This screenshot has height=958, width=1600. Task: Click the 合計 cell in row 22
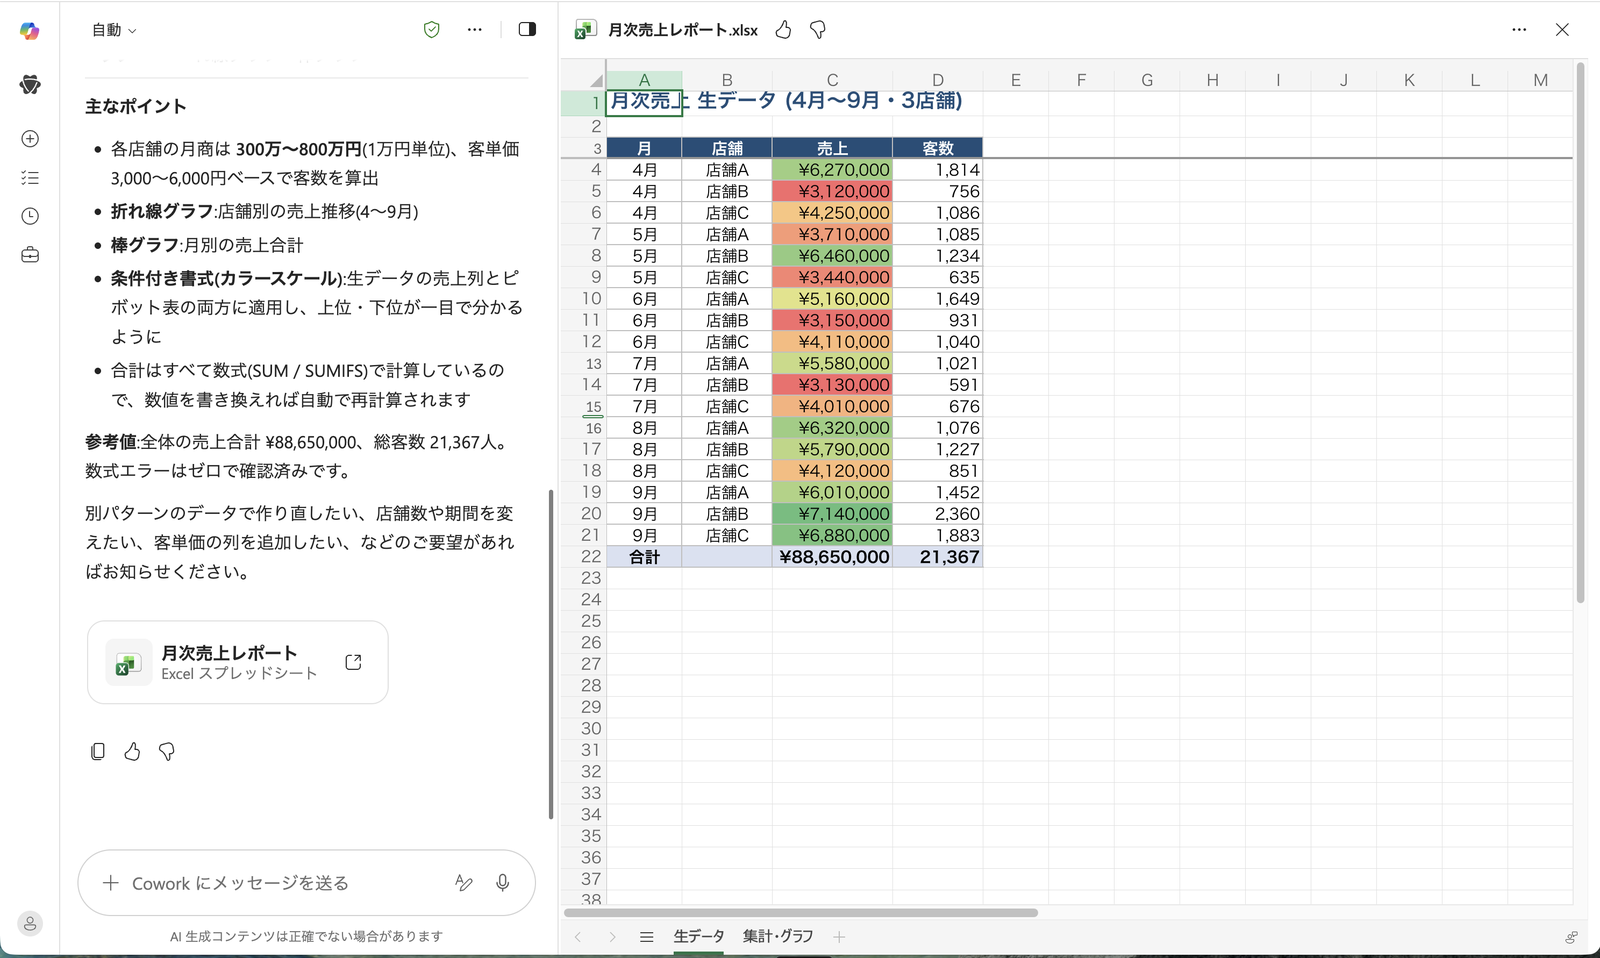644,557
